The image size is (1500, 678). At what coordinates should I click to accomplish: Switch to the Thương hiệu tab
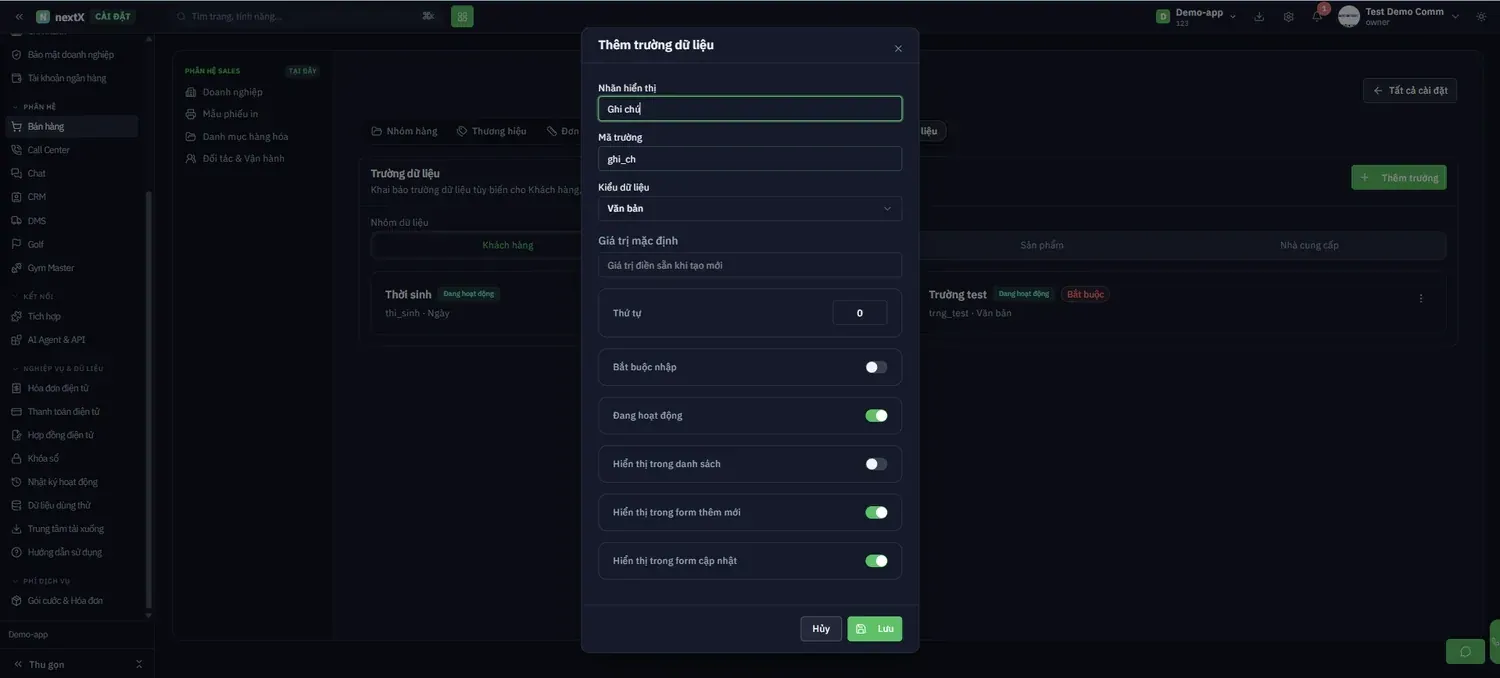[x=491, y=131]
